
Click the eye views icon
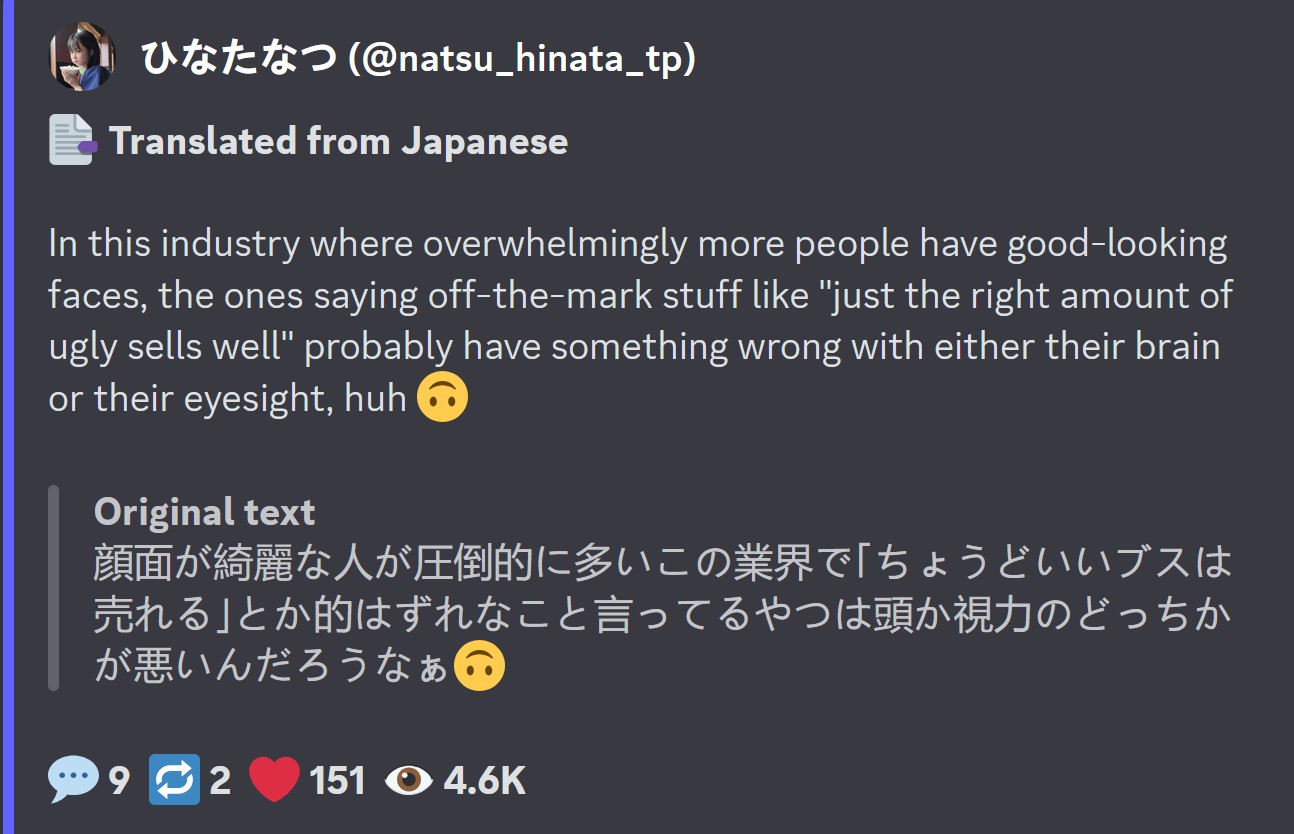(x=408, y=780)
